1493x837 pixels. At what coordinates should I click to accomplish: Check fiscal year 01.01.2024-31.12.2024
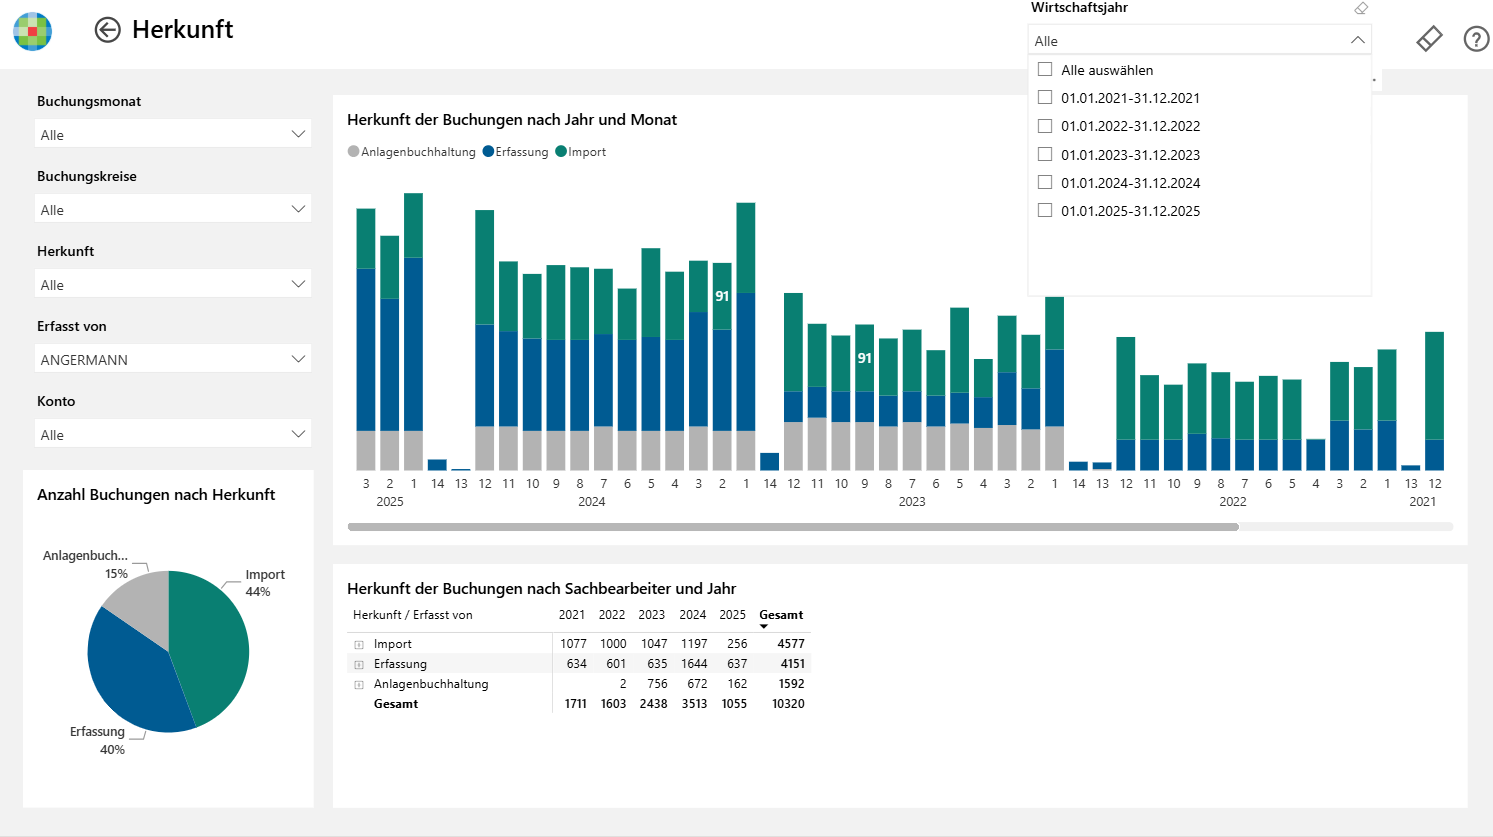click(1045, 182)
